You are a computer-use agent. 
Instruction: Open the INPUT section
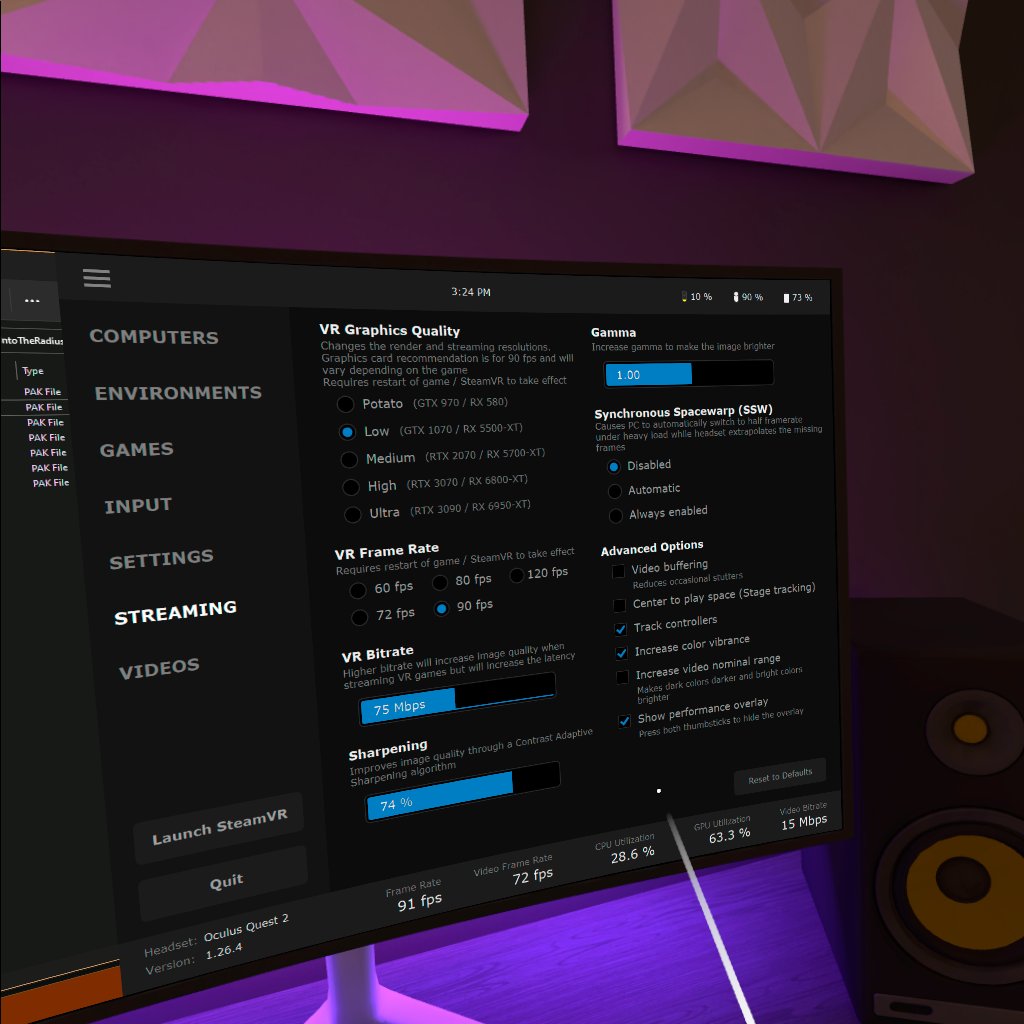138,505
